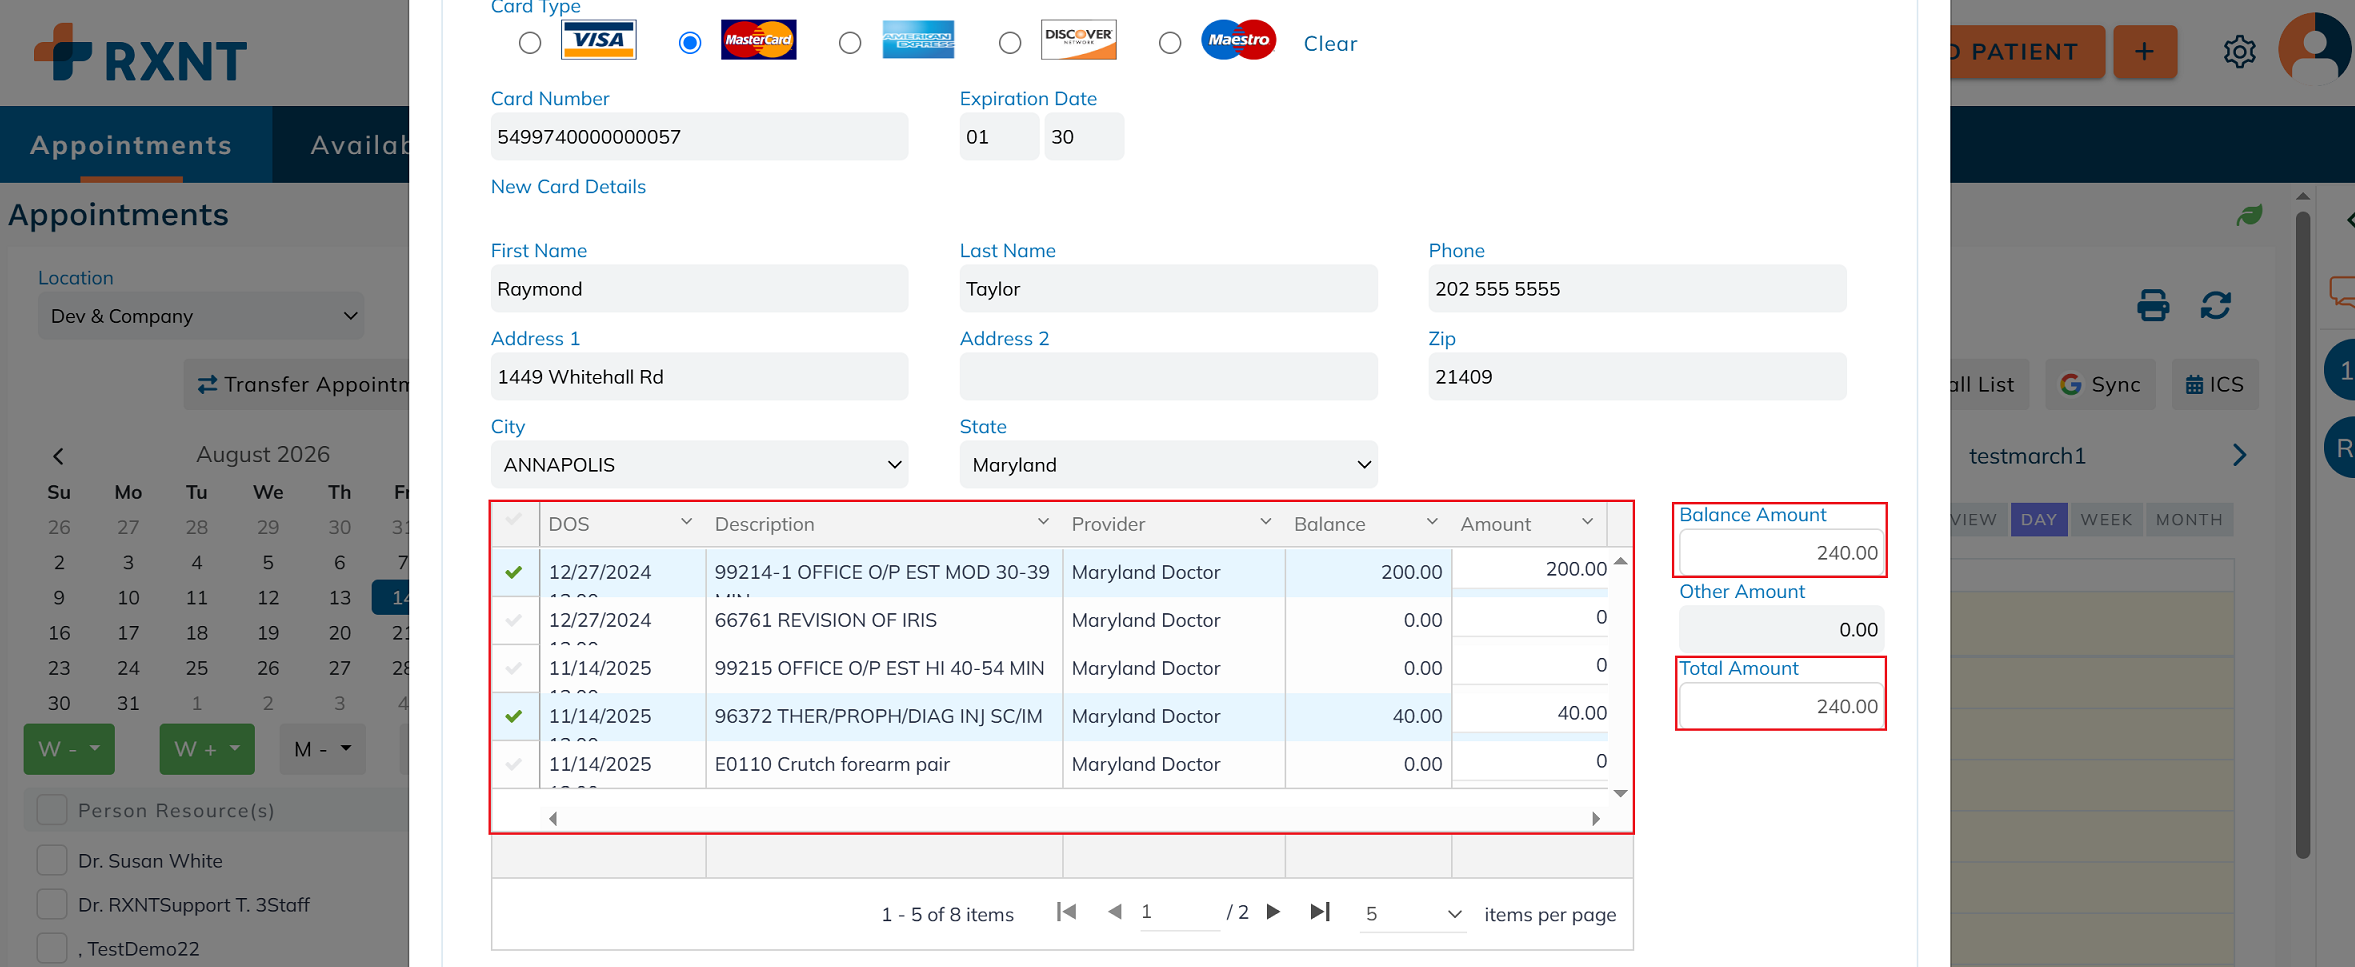This screenshot has height=967, width=2355.
Task: Select the Visa card type radio button
Action: (x=530, y=43)
